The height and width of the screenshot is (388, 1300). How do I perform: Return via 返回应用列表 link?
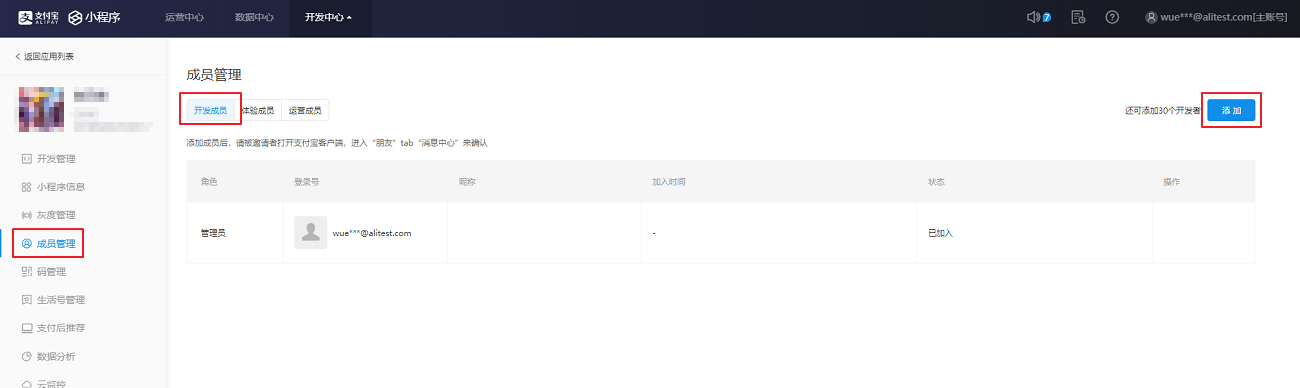[44, 56]
